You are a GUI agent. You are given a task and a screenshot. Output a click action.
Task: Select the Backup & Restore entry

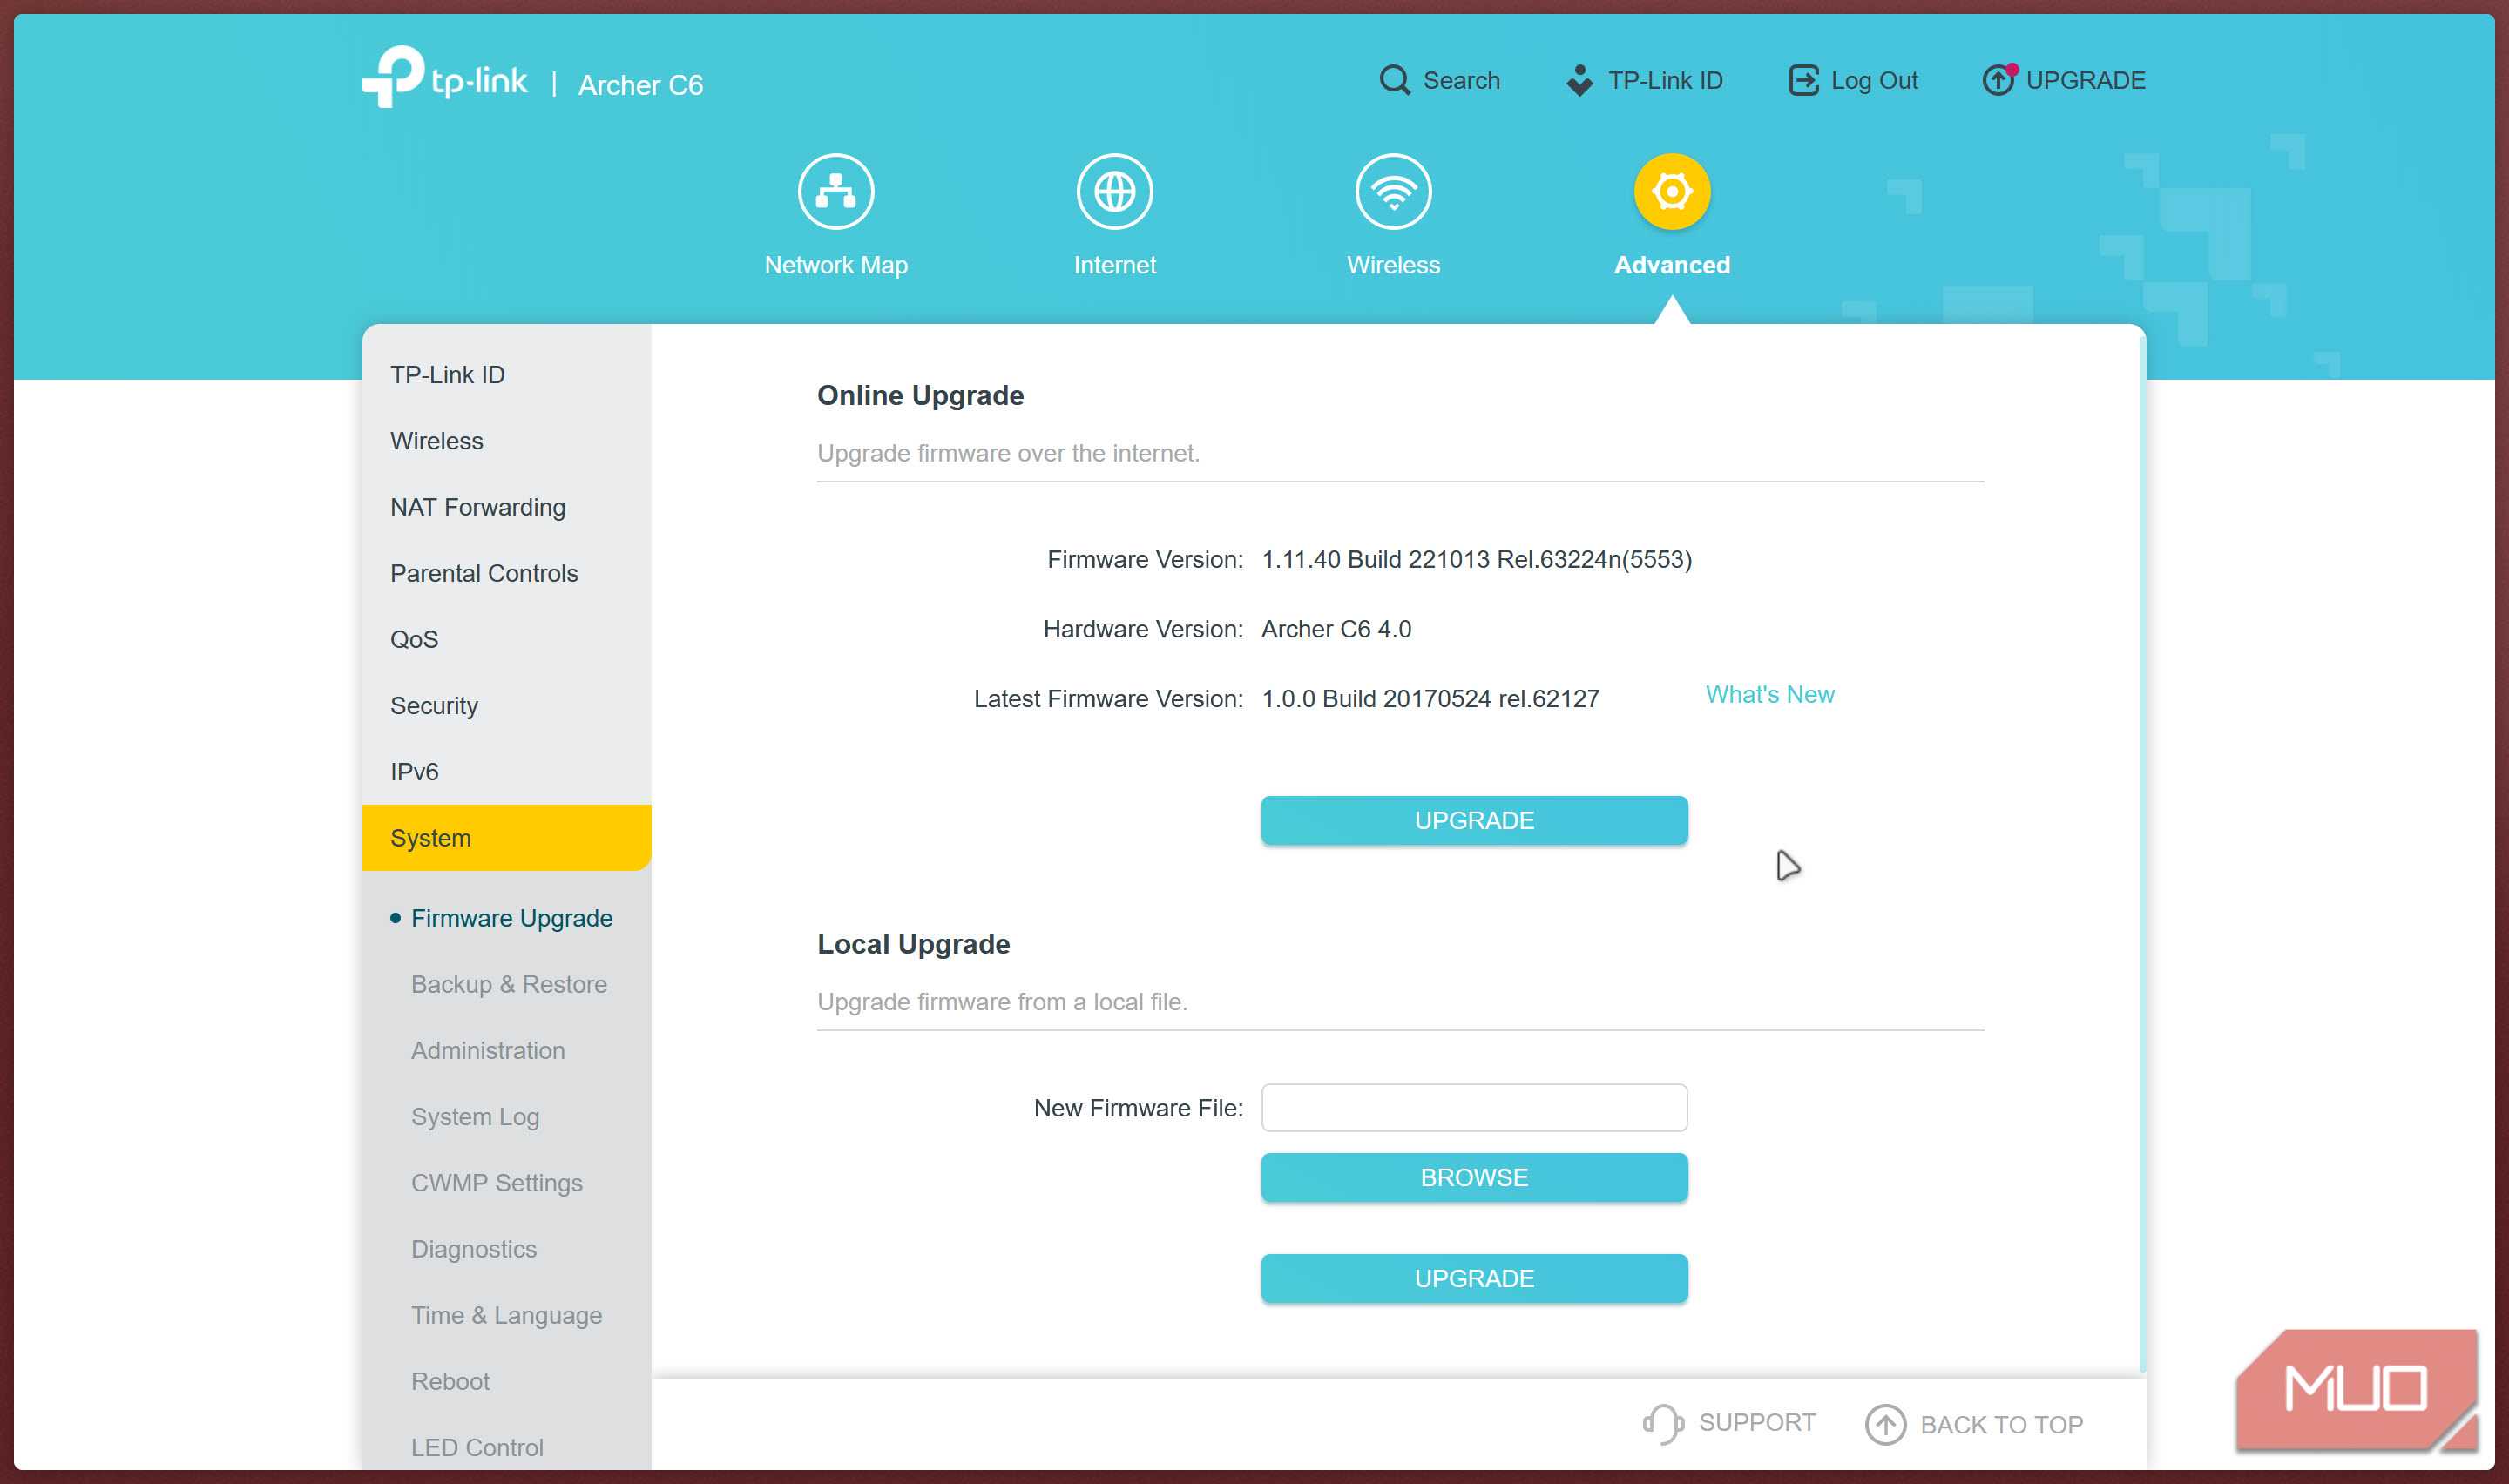508,984
